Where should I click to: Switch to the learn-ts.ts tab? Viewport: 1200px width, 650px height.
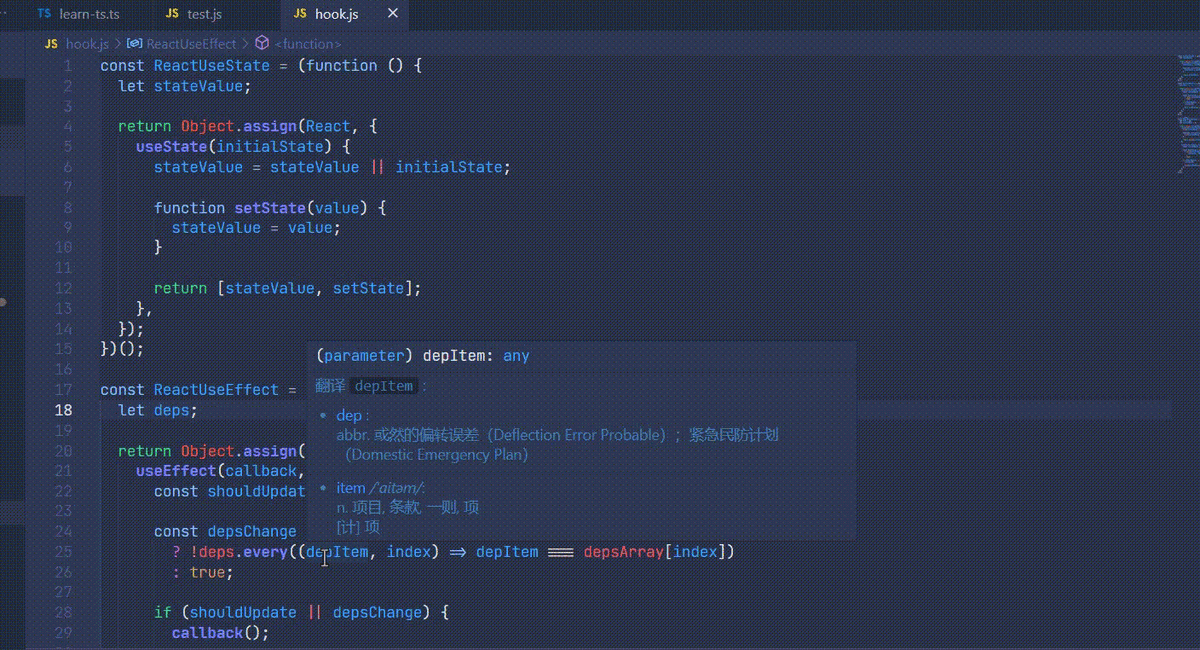coord(76,14)
